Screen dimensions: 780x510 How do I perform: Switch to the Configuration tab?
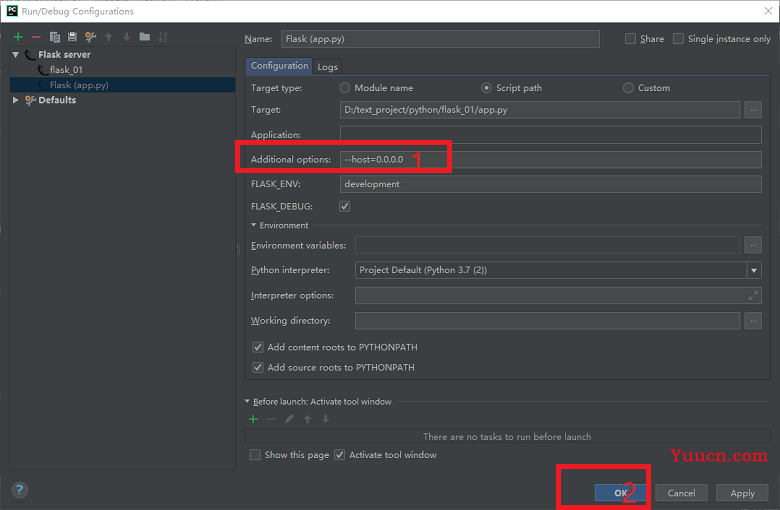tap(279, 66)
